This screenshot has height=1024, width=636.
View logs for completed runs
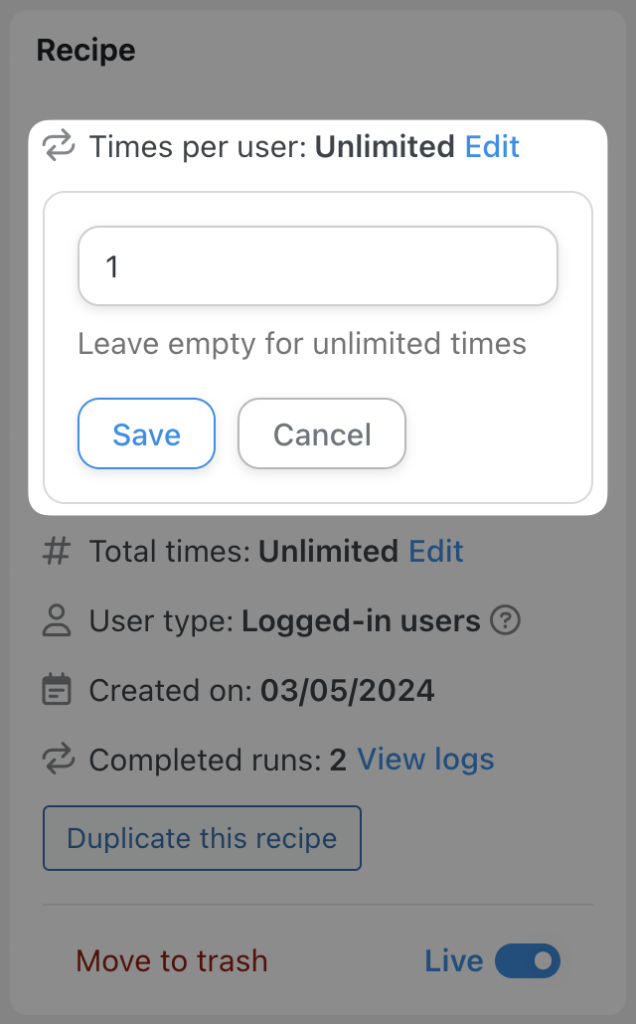point(425,760)
